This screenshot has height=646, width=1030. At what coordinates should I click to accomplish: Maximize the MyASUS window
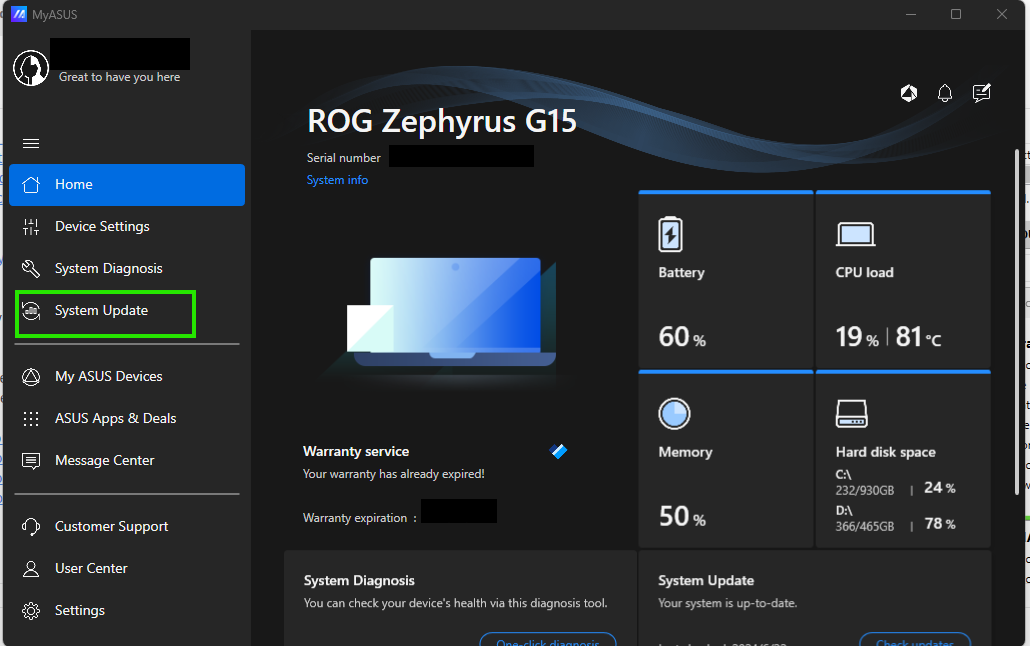click(x=956, y=14)
